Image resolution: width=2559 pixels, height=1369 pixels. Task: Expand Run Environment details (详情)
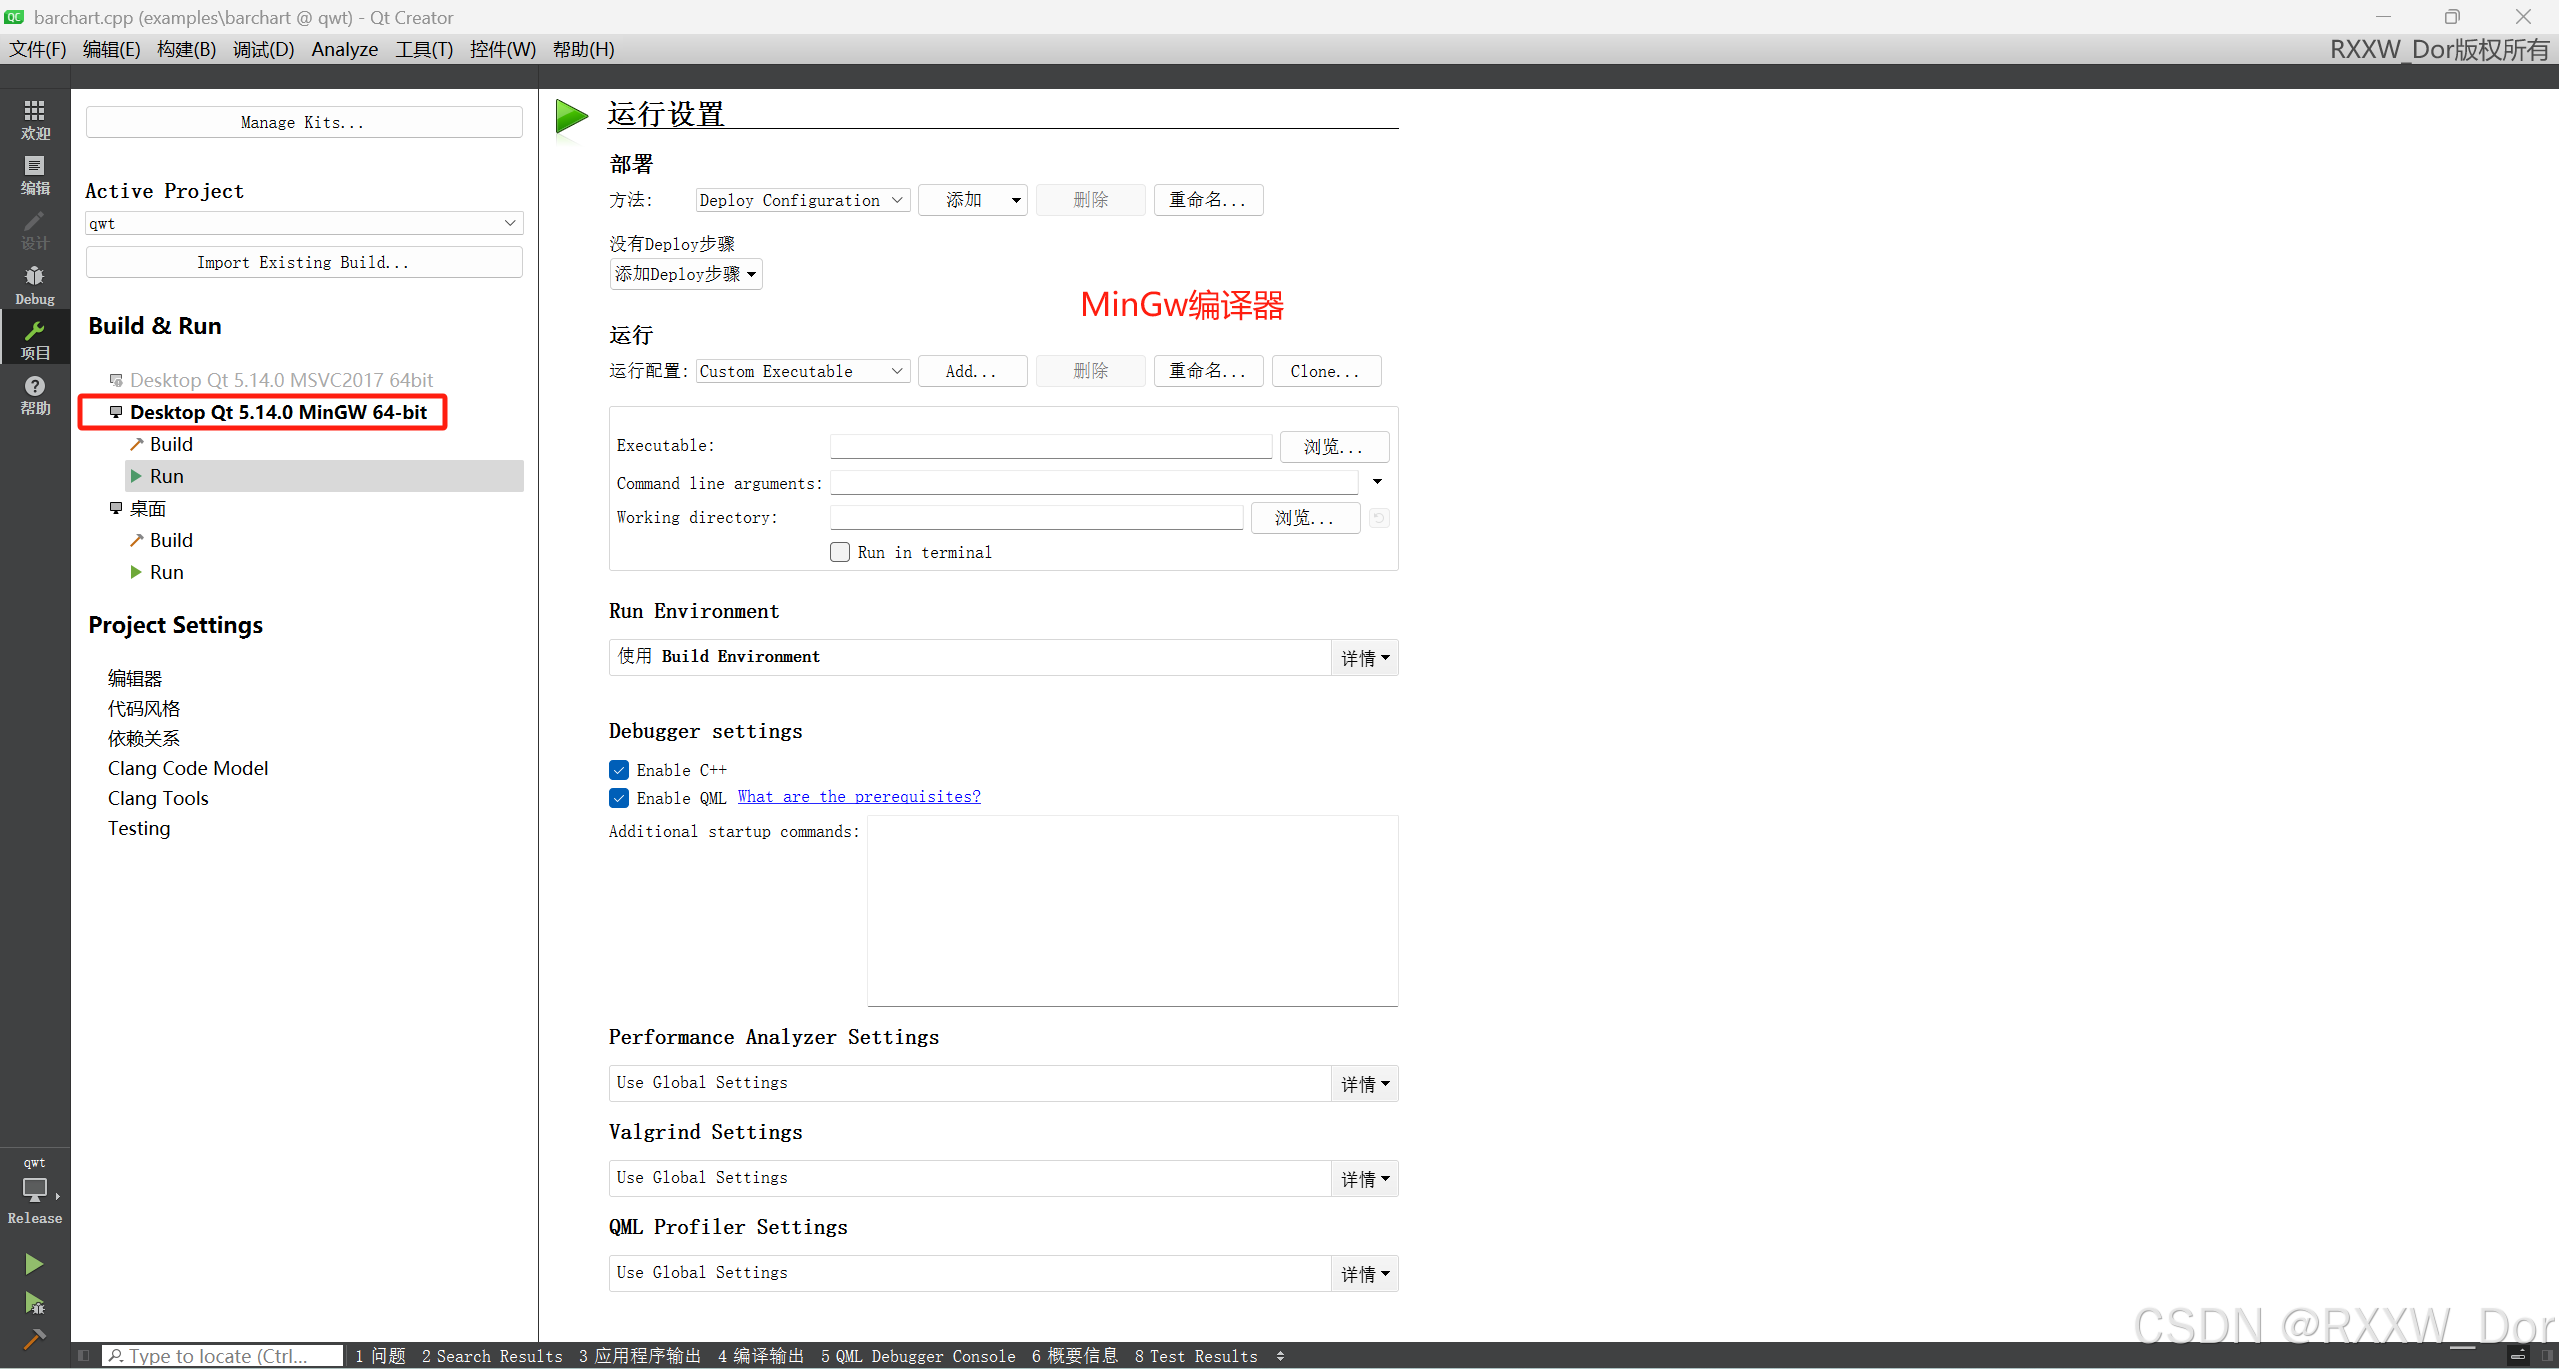point(1364,658)
